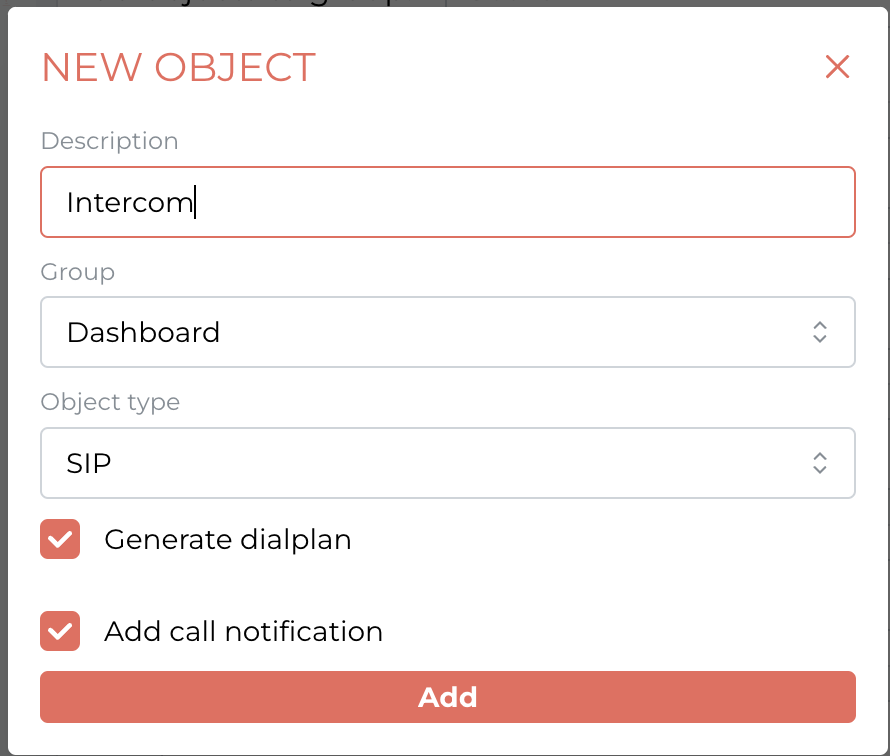890x756 pixels.
Task: Toggle via the Generate dialplan label text
Action: pos(228,539)
